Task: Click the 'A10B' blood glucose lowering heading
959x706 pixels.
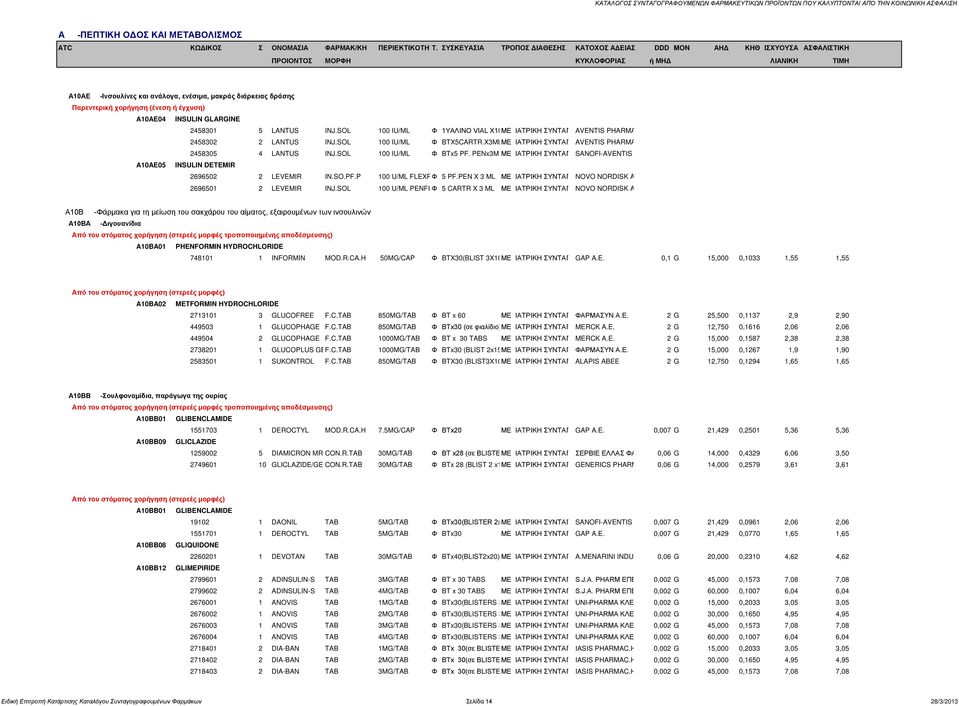Action: click(x=218, y=212)
